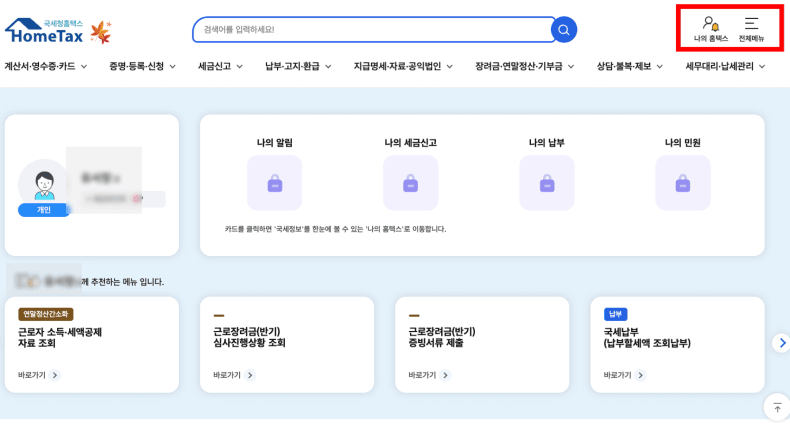Open the 세금신고 menu
This screenshot has height=427, width=790.
[x=214, y=66]
